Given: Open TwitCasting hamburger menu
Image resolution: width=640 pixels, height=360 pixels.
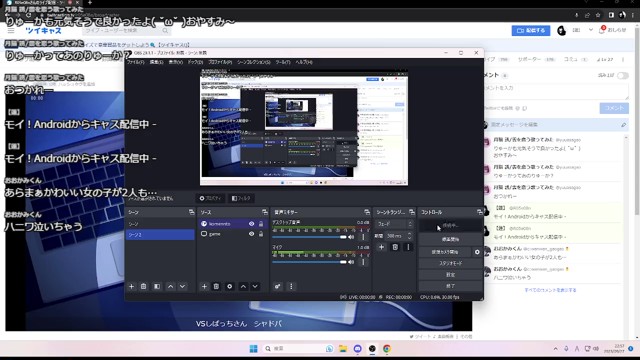Looking at the screenshot, I should [11, 31].
